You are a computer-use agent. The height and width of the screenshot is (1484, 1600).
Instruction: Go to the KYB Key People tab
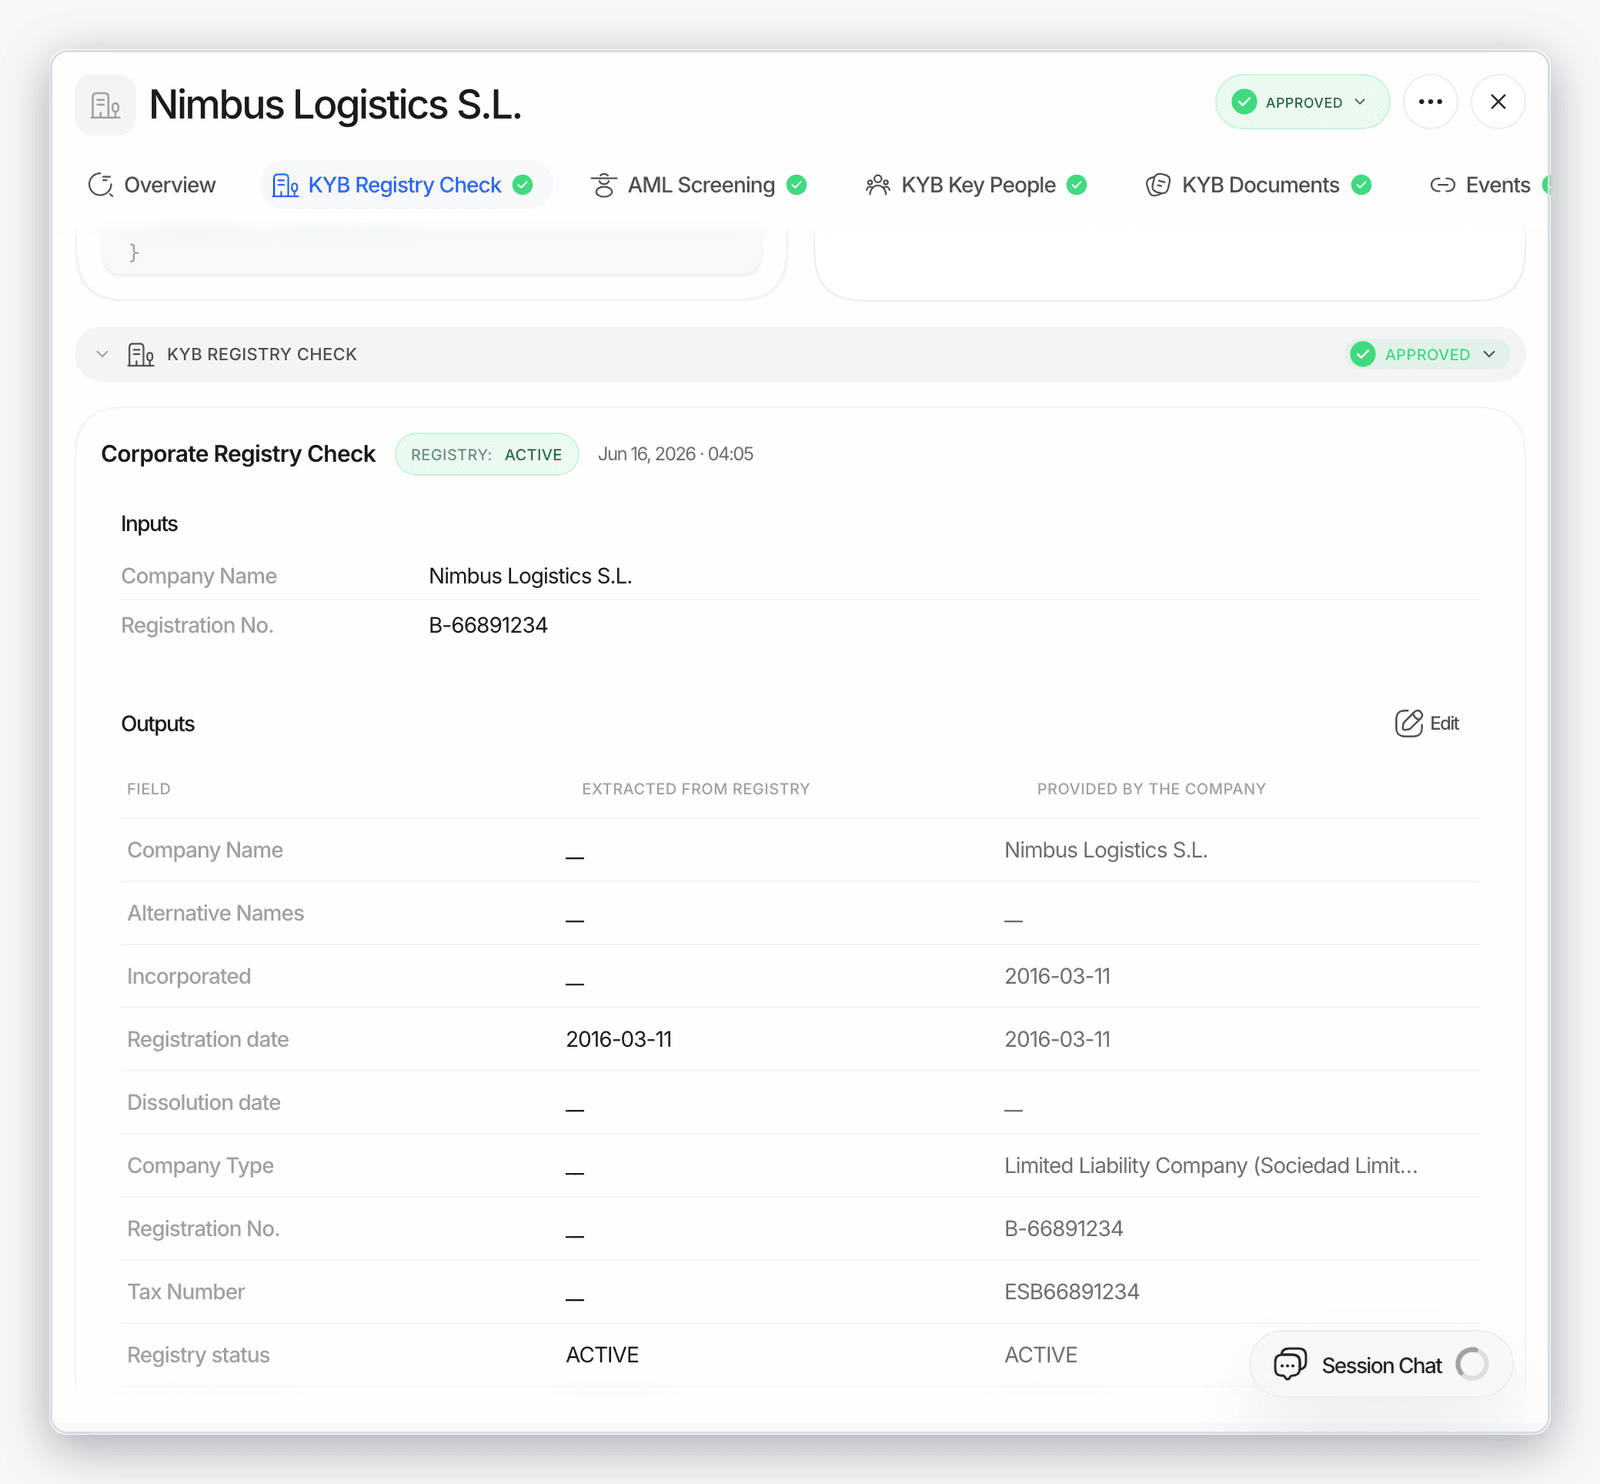coord(976,185)
